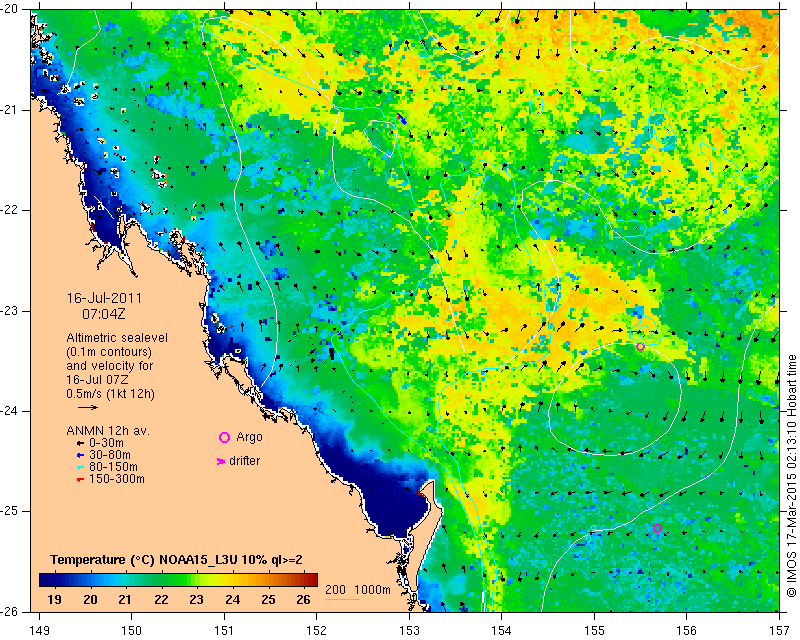This screenshot has width=800, height=640.
Task: Click the '0.5m/s (1kt 12h)' text
Action: pyautogui.click(x=110, y=394)
